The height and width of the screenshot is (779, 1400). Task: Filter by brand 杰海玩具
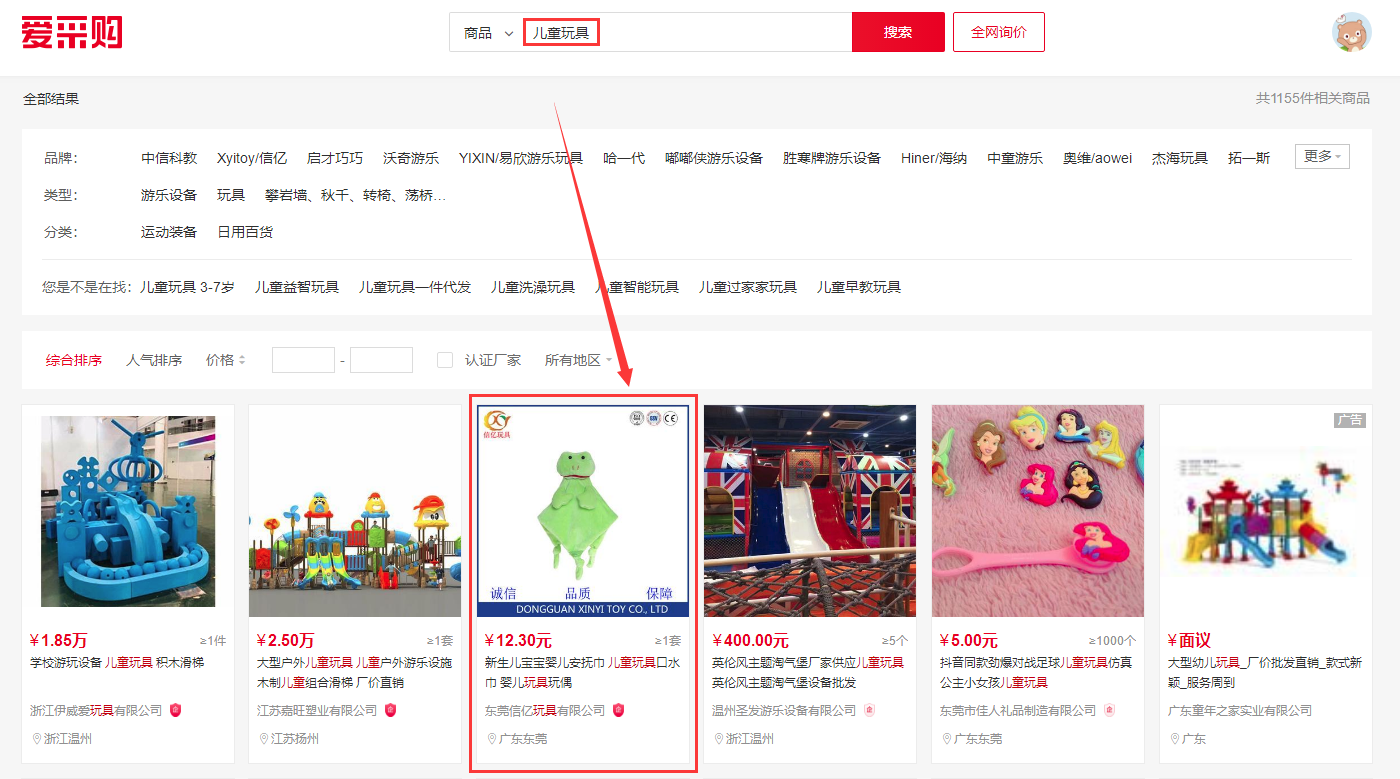click(x=1180, y=158)
